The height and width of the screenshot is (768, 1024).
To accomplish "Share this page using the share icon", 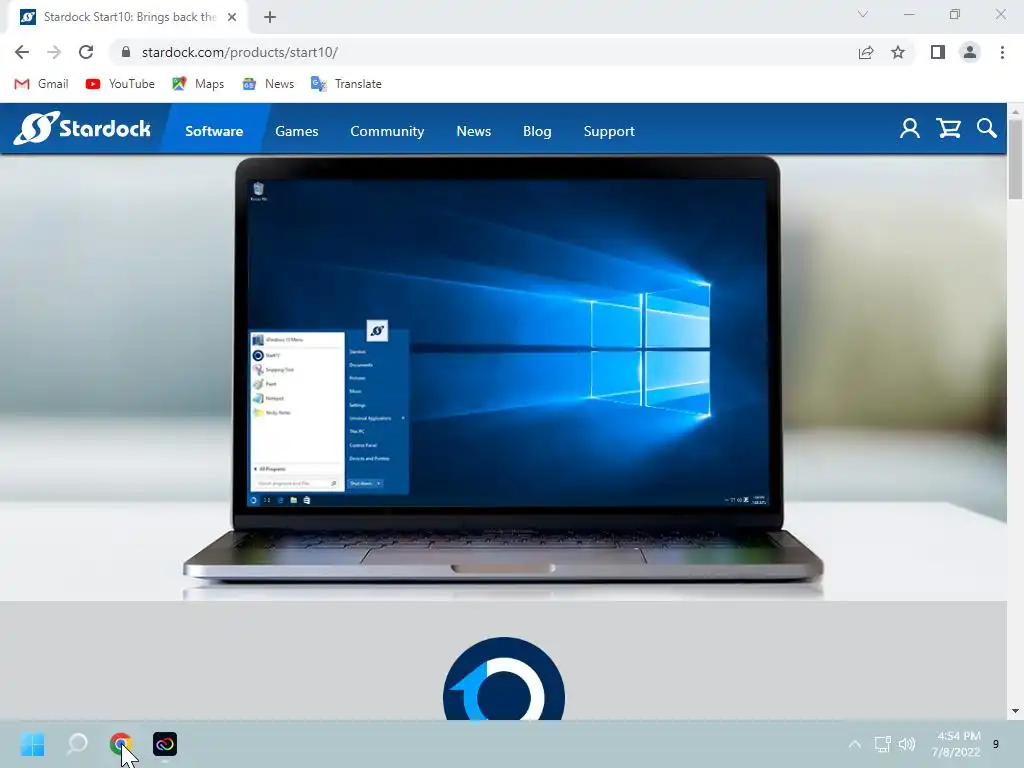I will pos(866,52).
